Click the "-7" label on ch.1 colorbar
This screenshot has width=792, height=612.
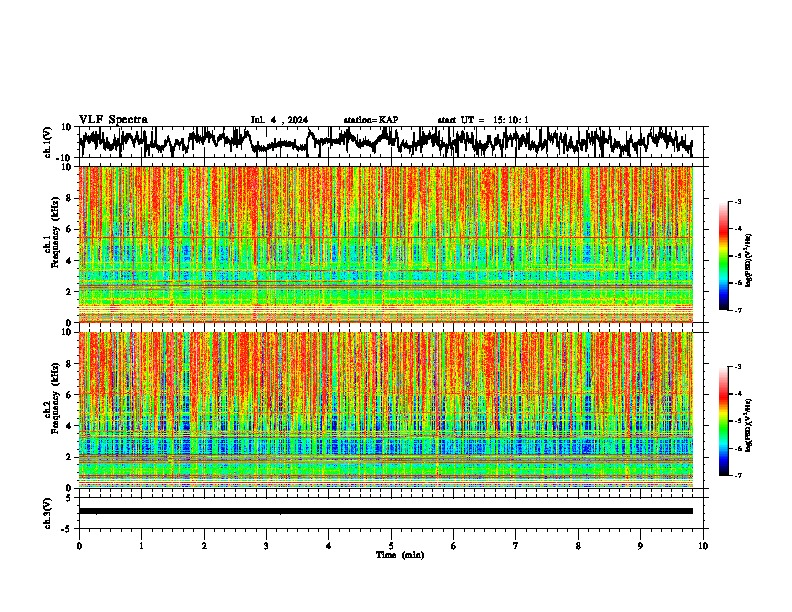737,310
